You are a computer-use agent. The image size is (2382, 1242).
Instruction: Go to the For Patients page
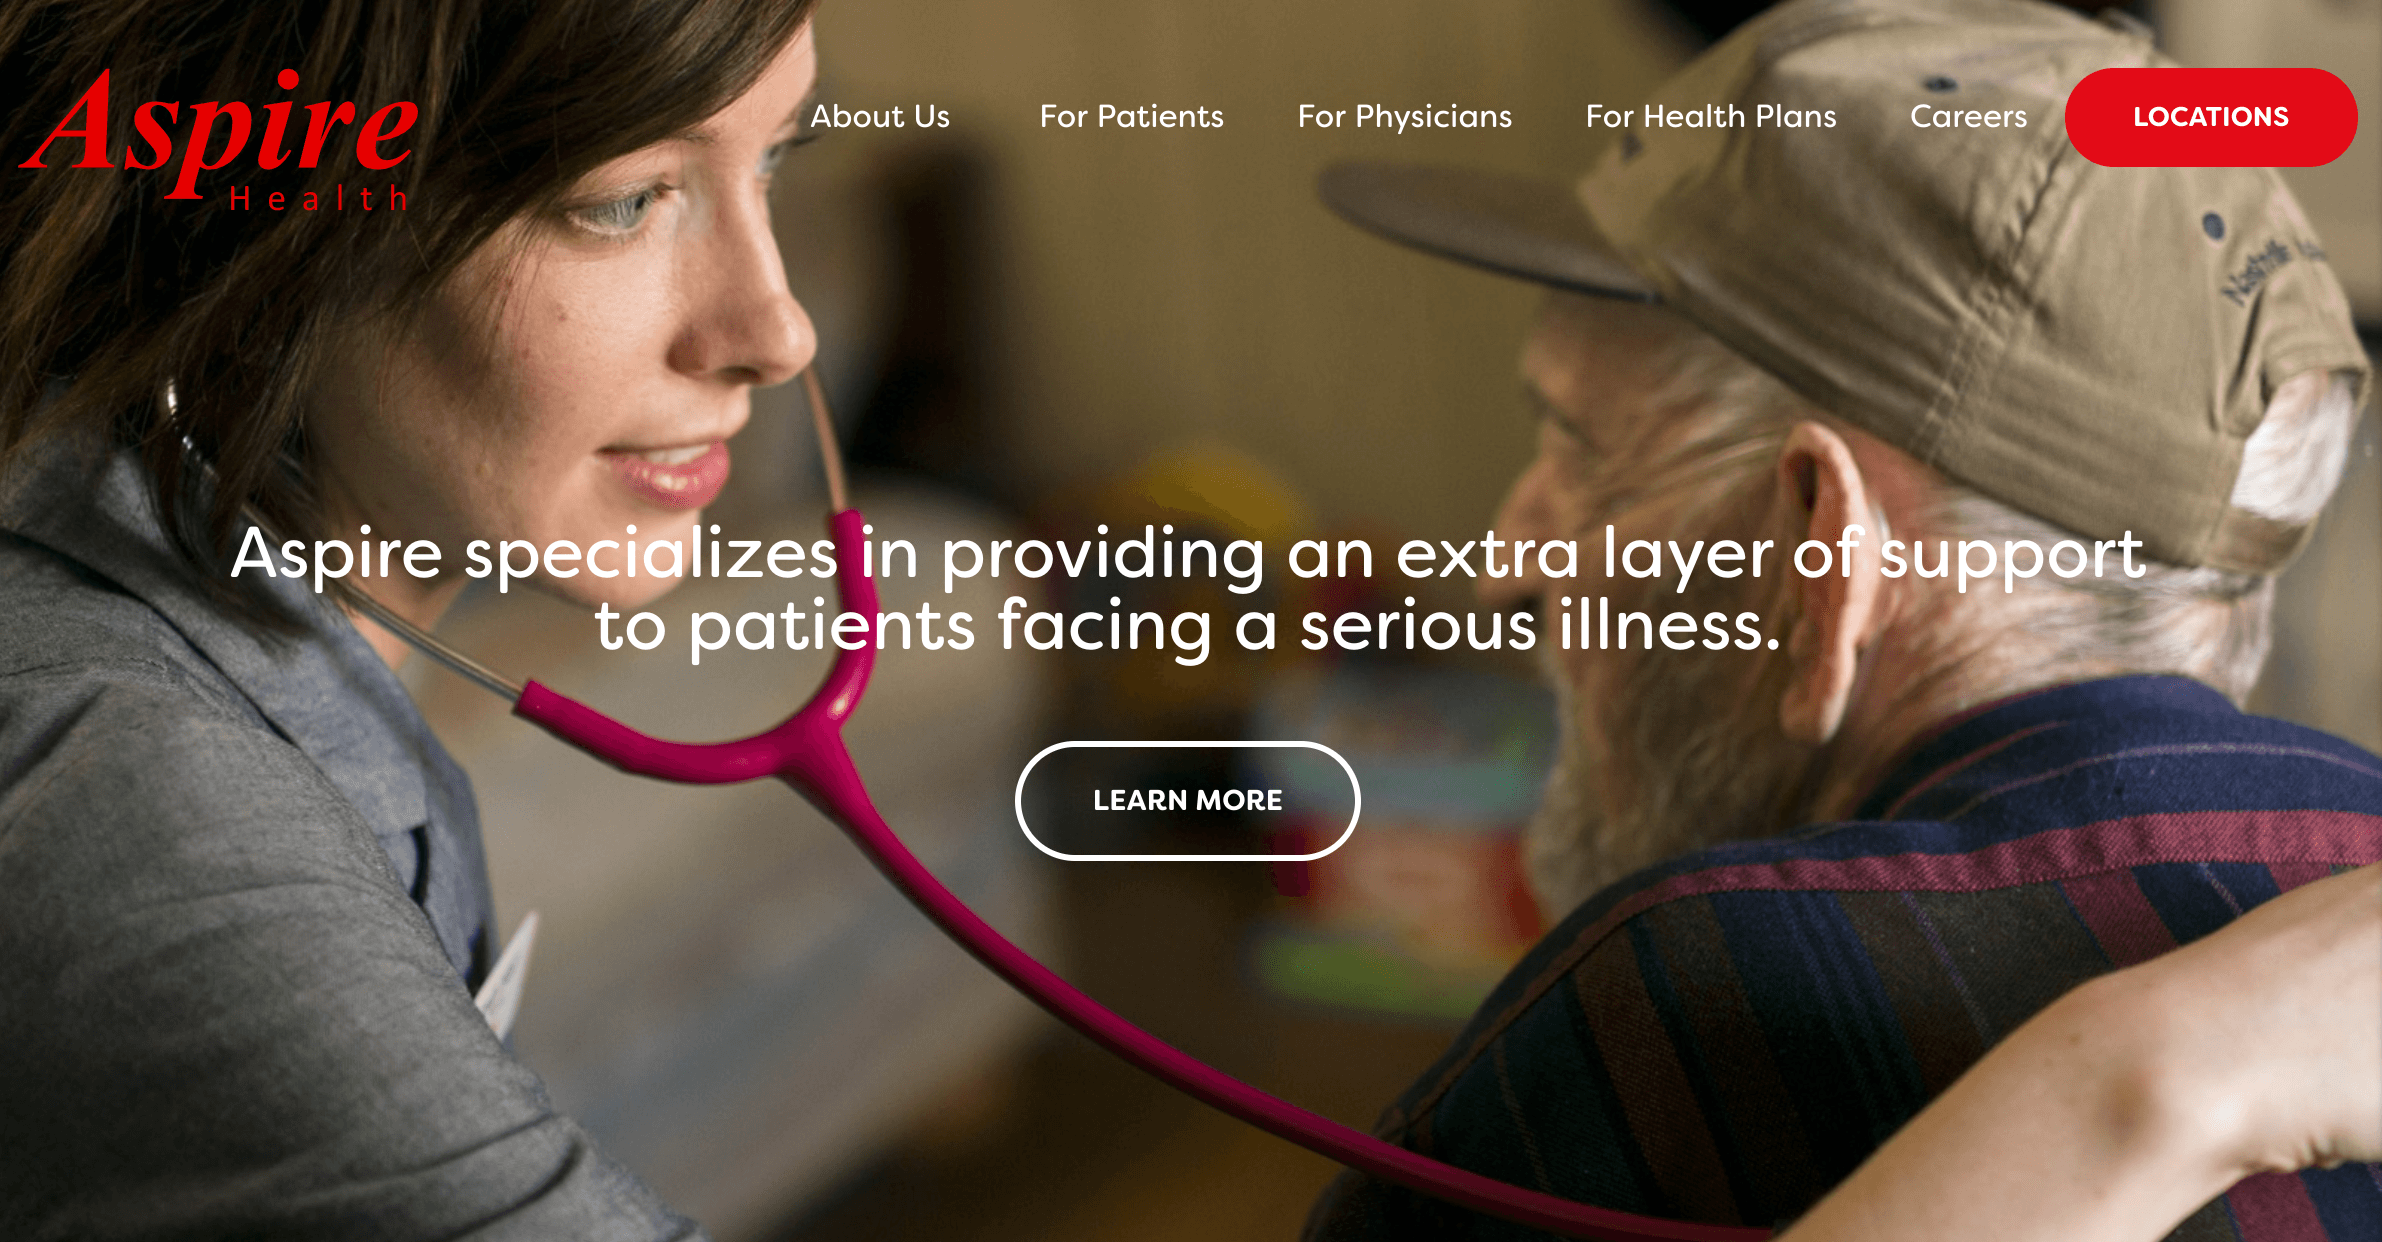pos(1131,117)
